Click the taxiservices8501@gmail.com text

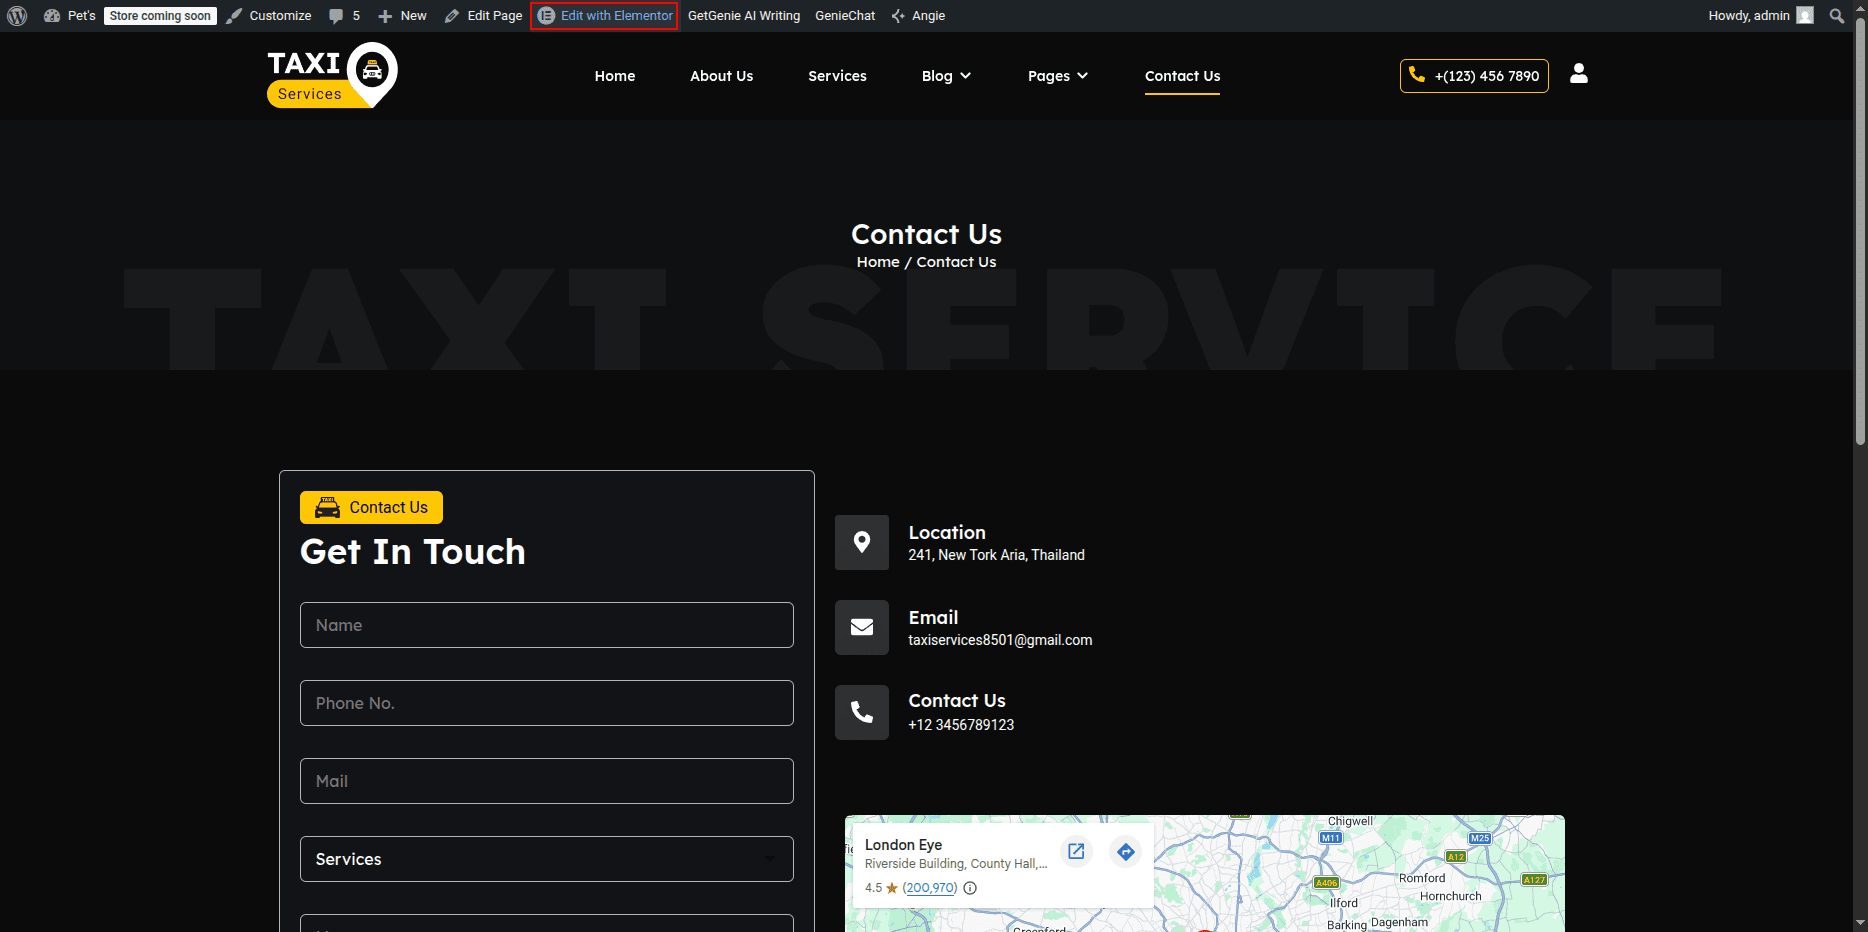[1000, 640]
